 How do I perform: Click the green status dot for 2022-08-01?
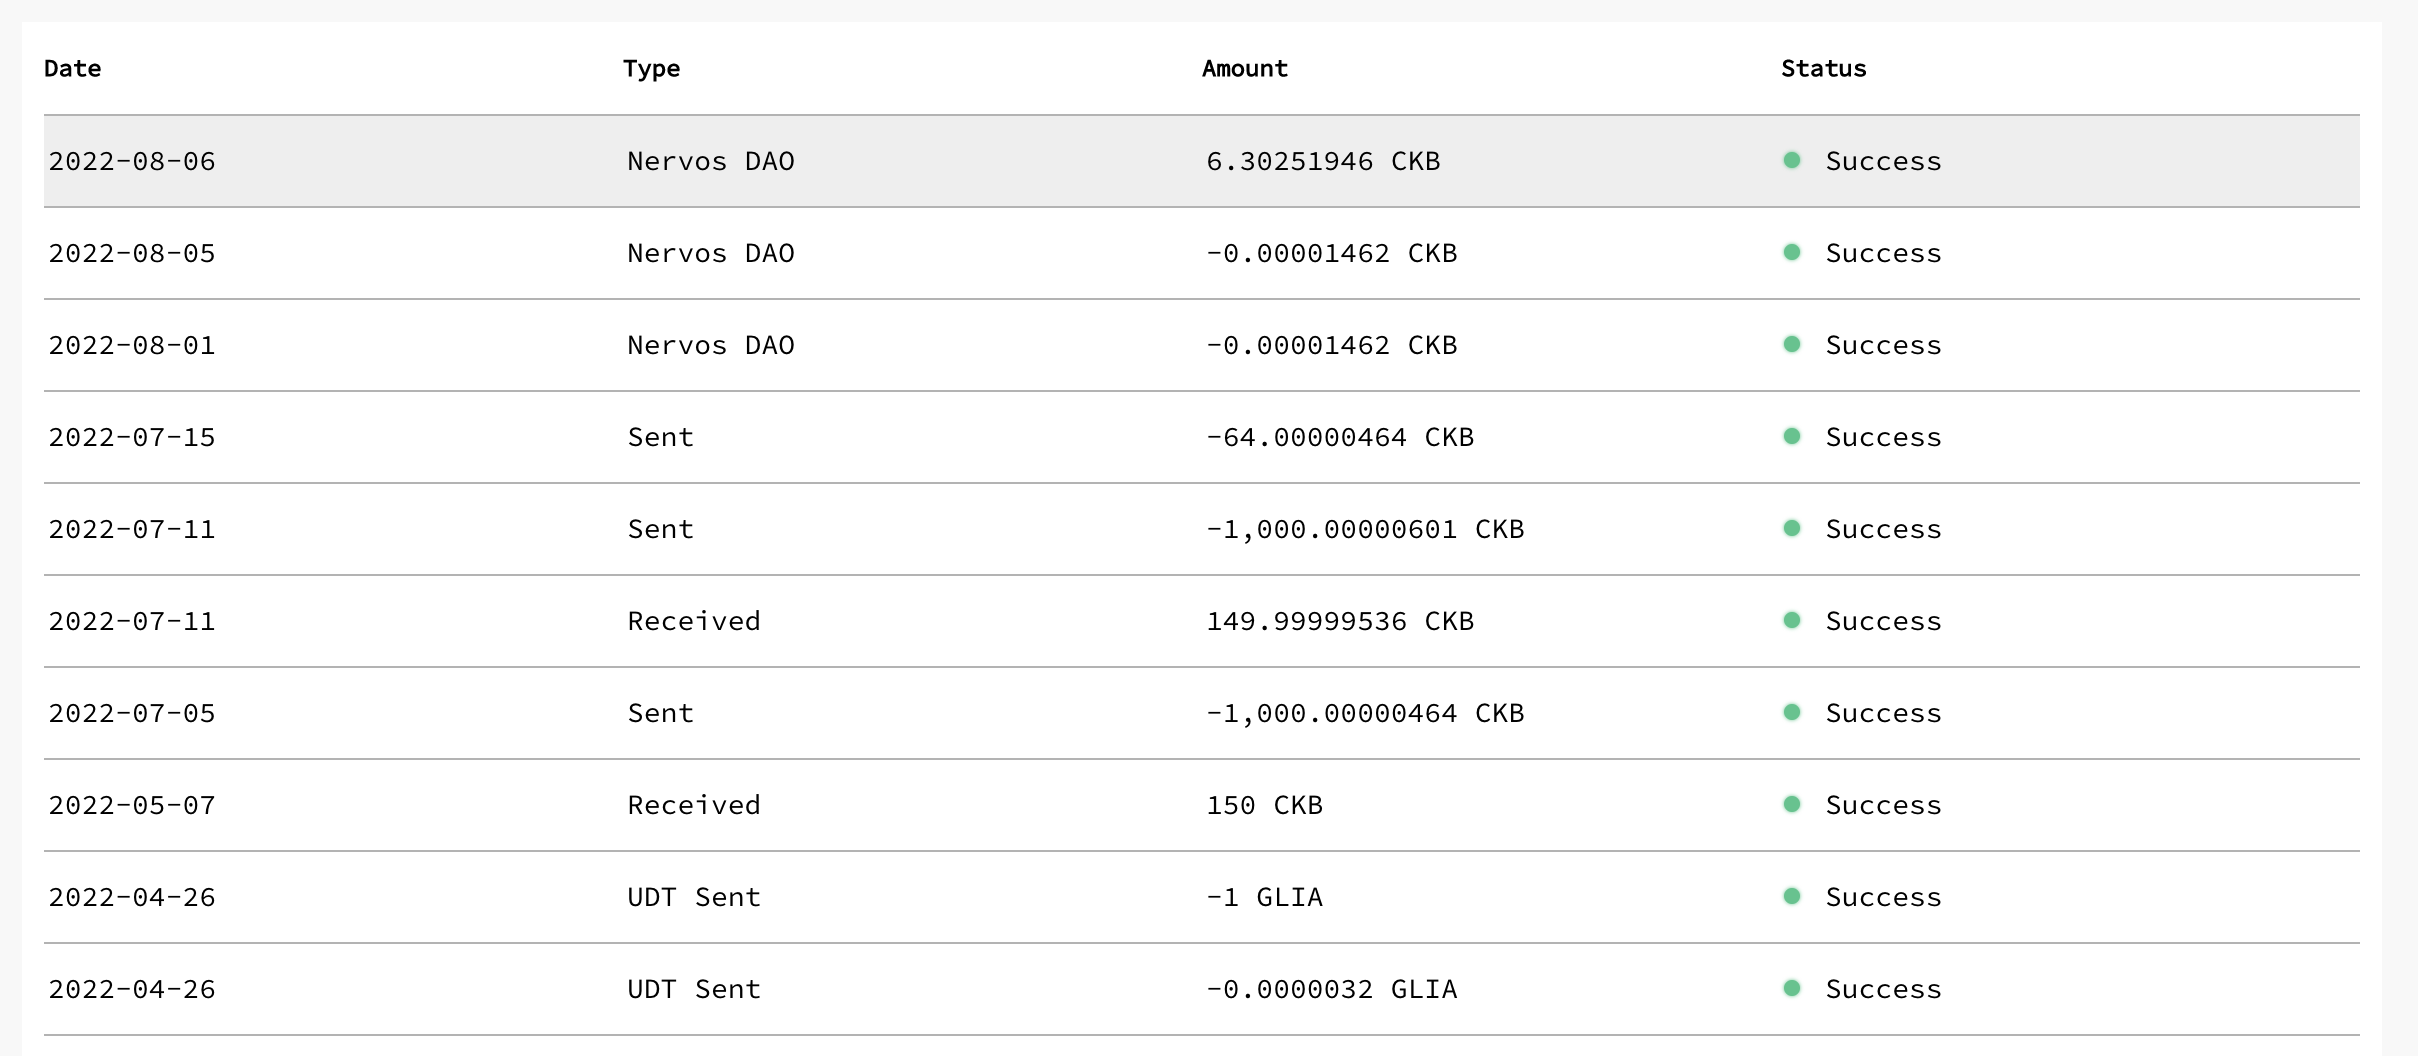[x=1792, y=344]
